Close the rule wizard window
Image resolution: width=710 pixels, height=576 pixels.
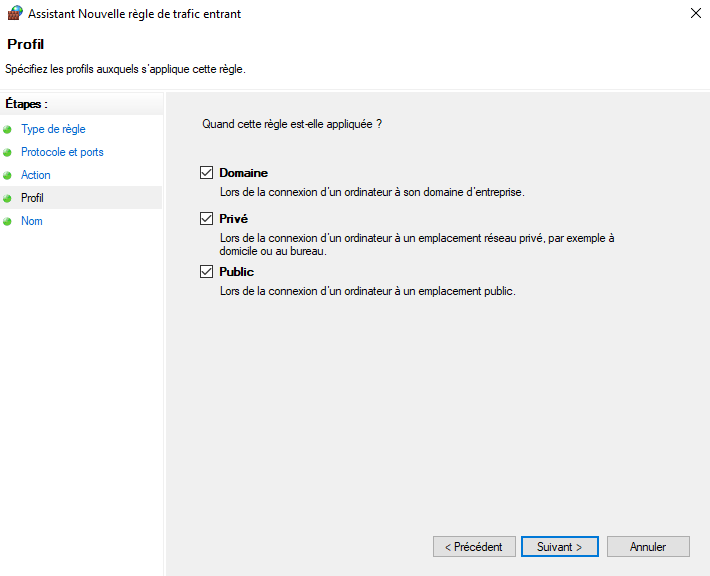tap(694, 14)
